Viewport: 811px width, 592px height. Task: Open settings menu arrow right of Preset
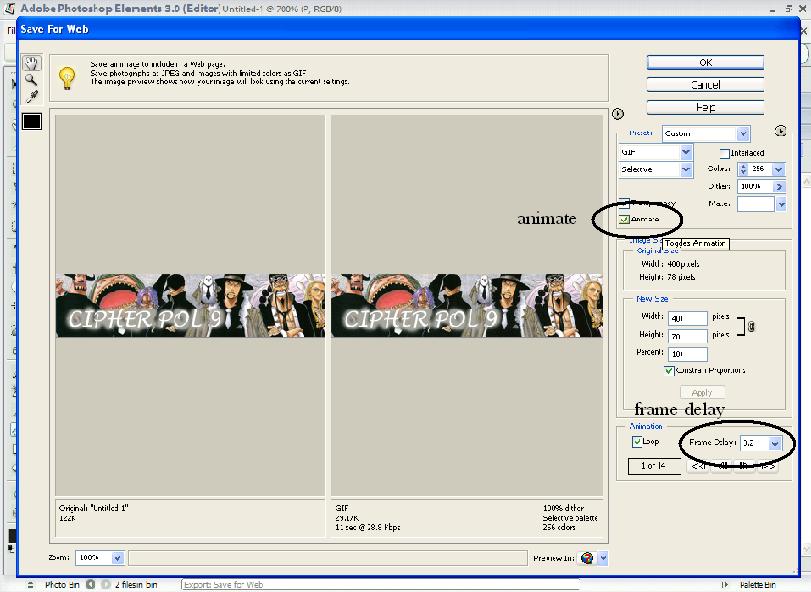pos(780,131)
